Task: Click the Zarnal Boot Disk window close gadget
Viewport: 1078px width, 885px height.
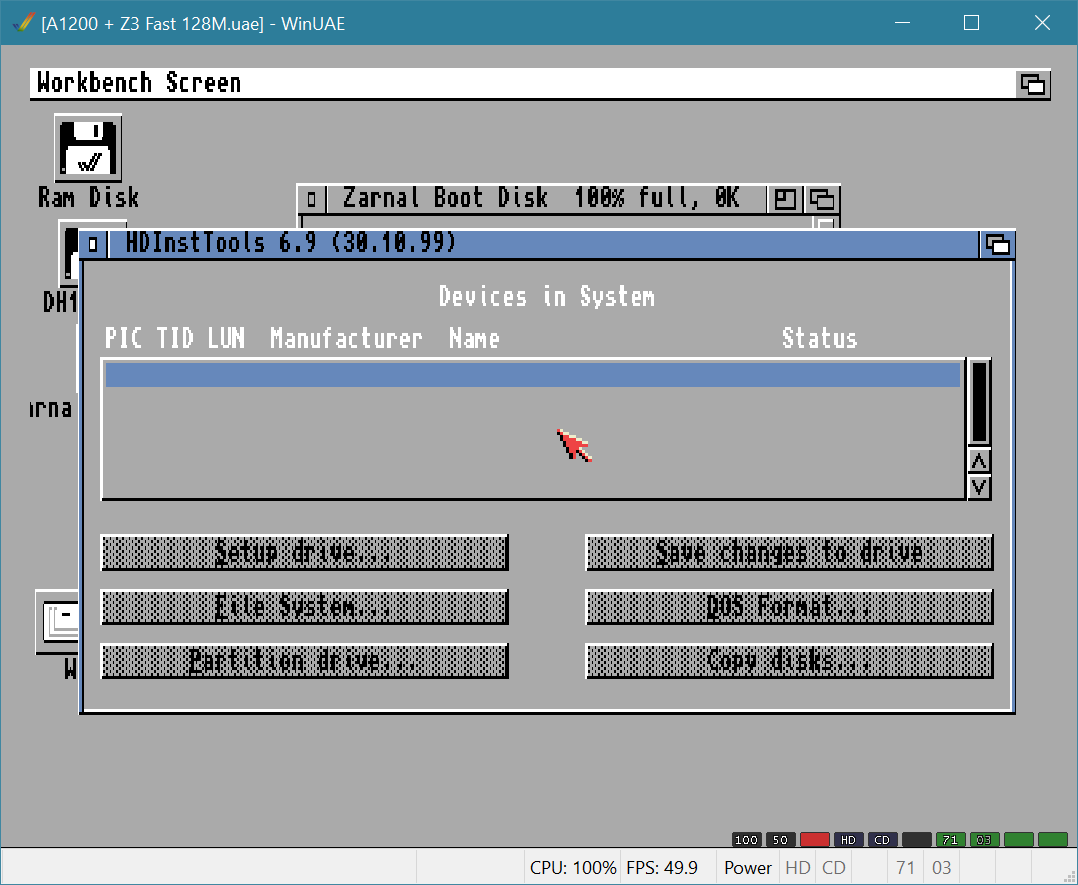Action: click(x=311, y=199)
